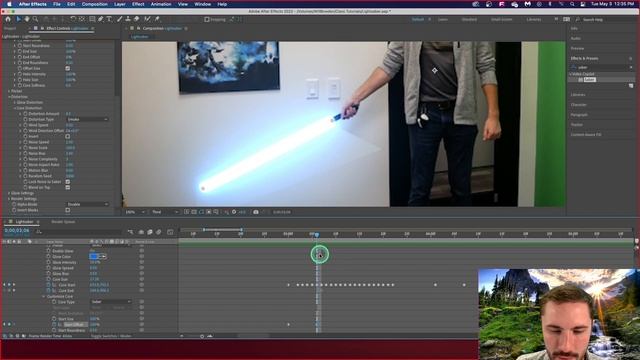The image size is (640, 360).
Task: Select the Pen tool
Action: click(x=101, y=19)
